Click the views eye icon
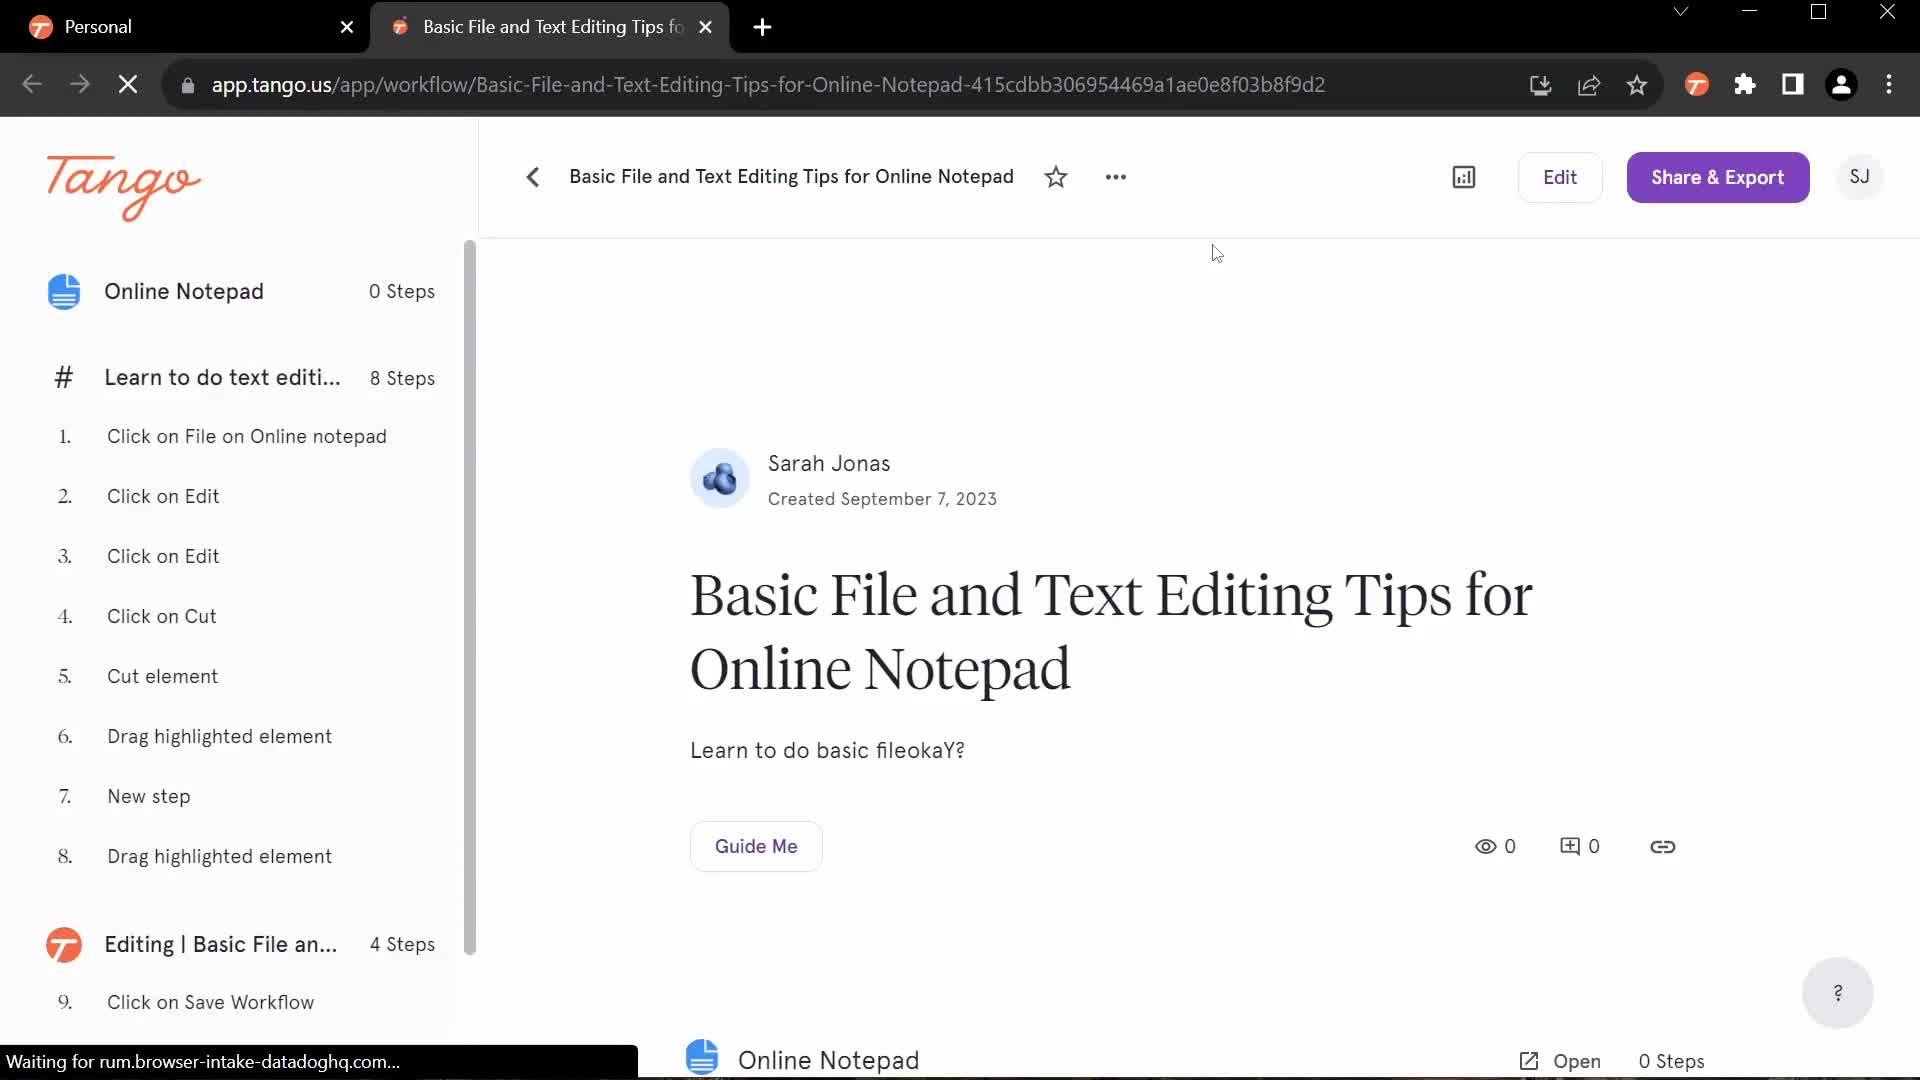The width and height of the screenshot is (1920, 1080). pos(1486,846)
